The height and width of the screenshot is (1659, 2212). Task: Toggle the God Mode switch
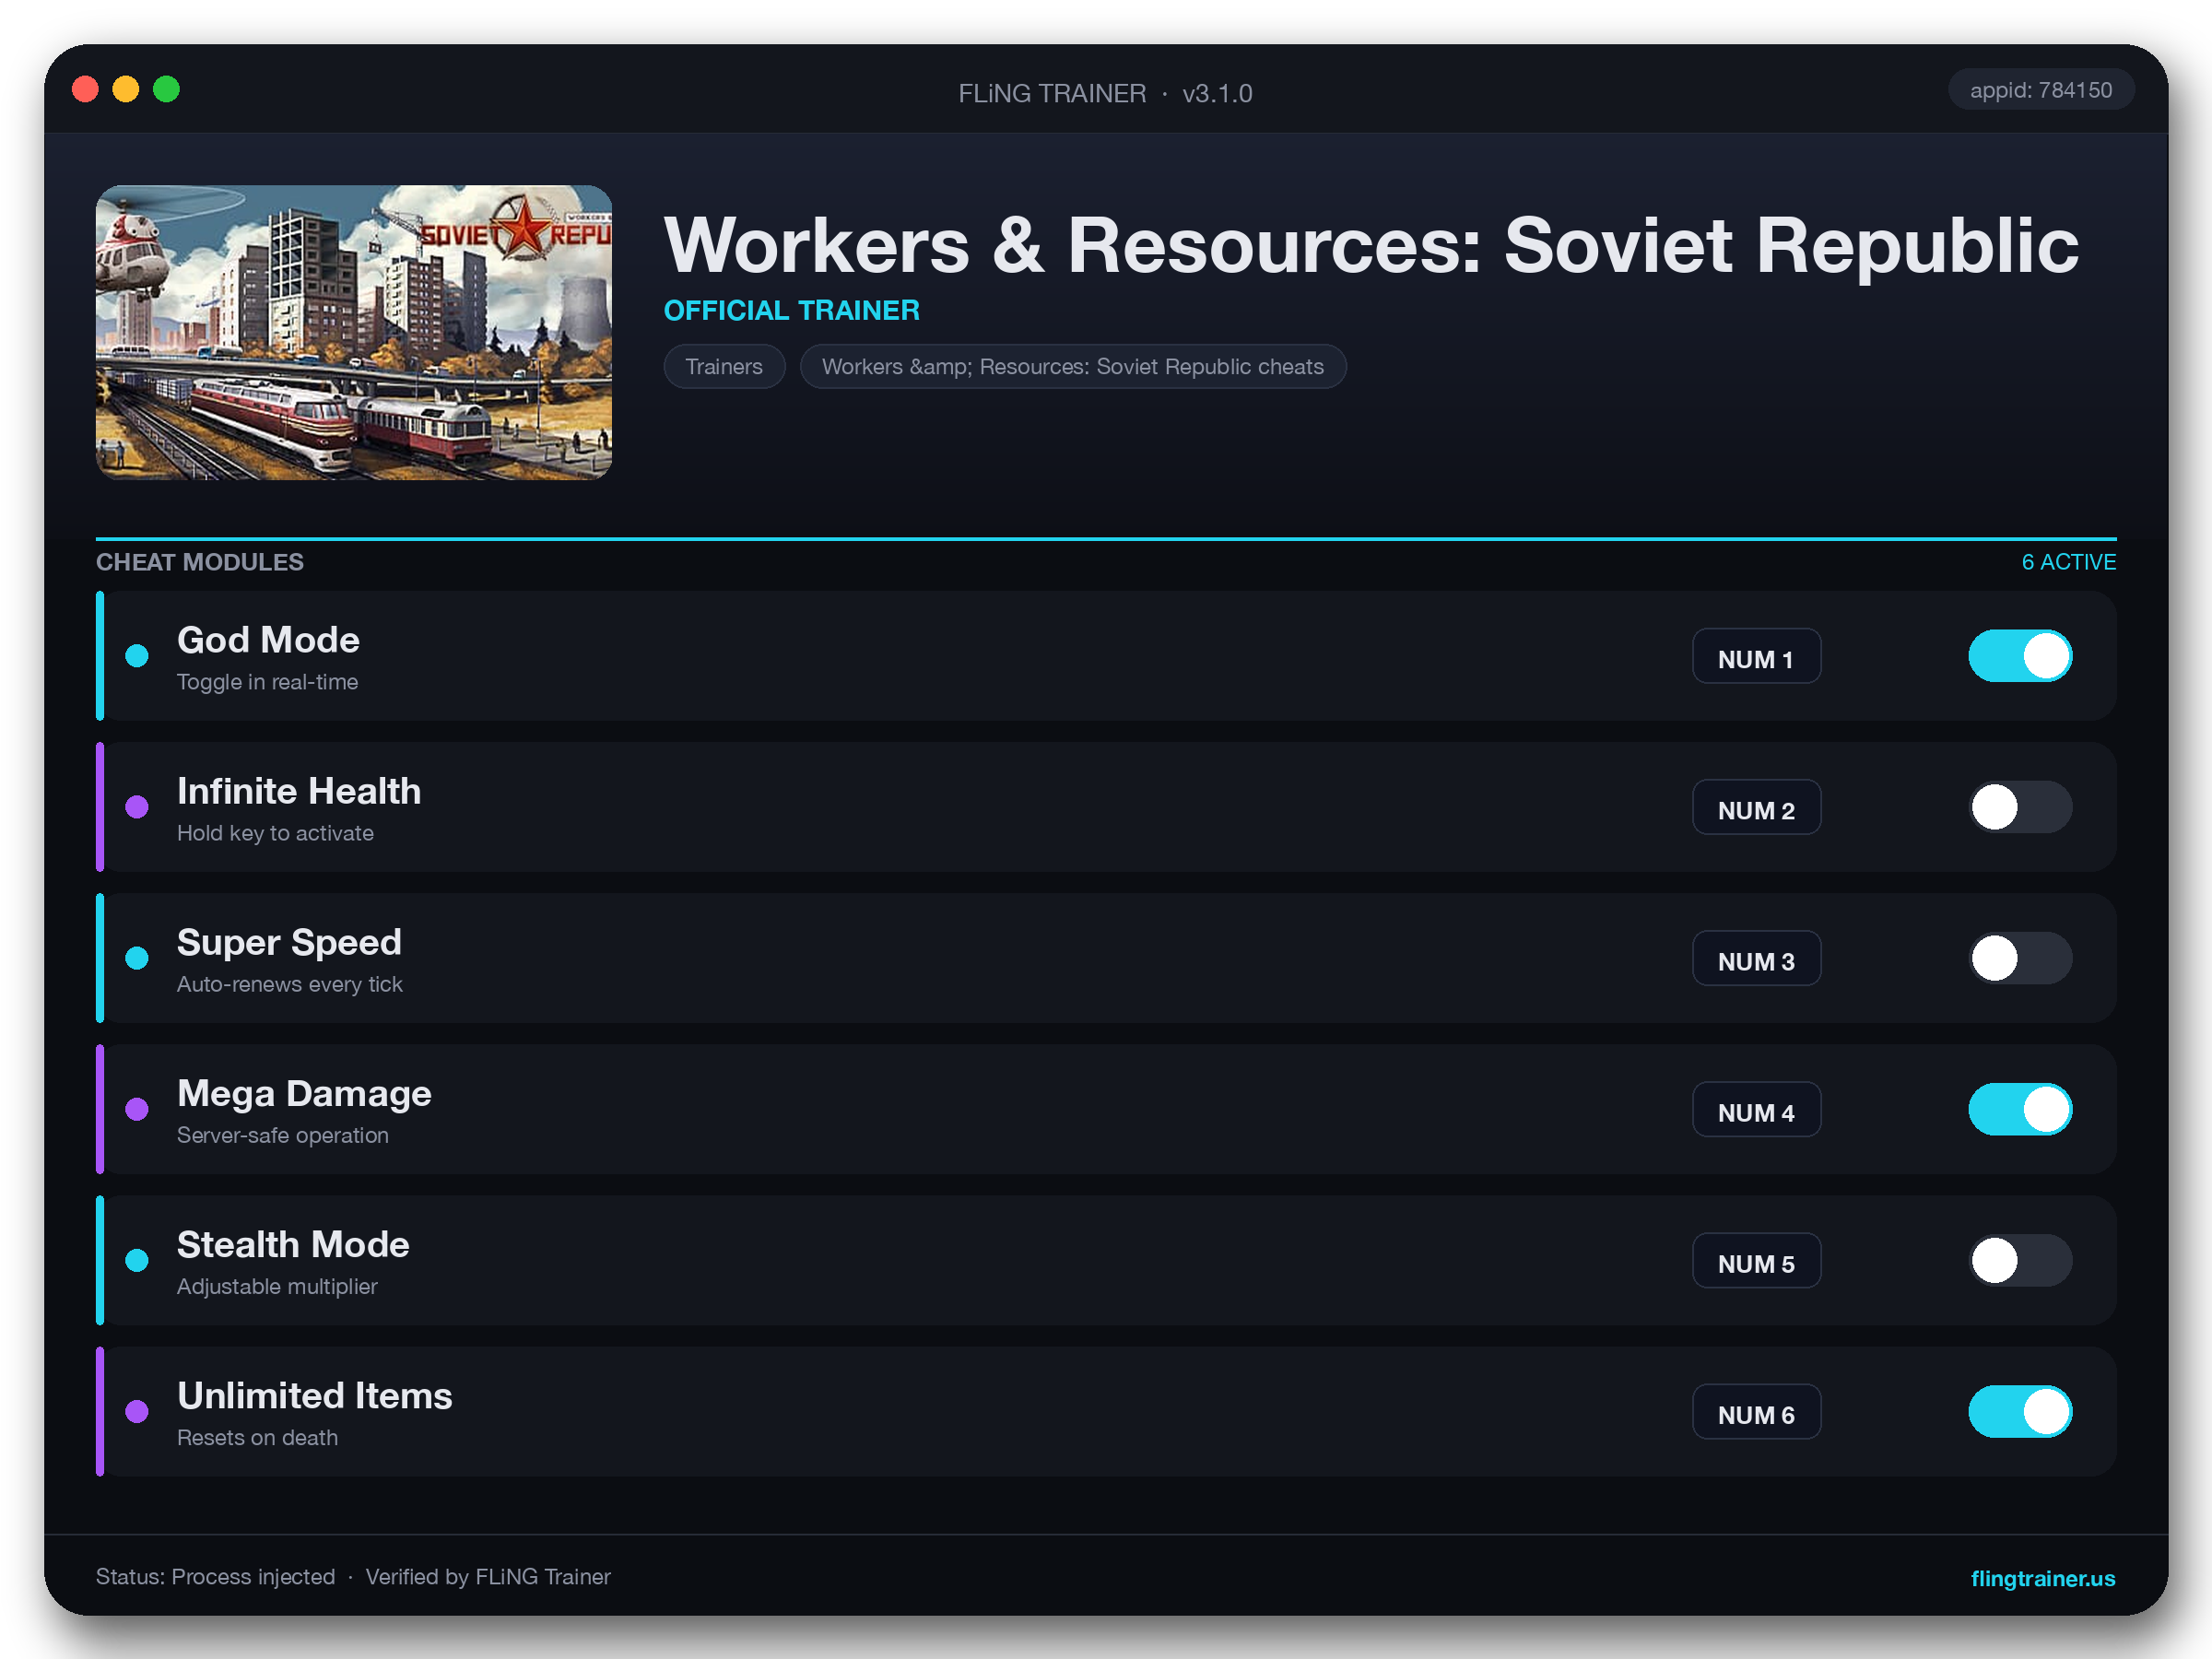(2020, 656)
